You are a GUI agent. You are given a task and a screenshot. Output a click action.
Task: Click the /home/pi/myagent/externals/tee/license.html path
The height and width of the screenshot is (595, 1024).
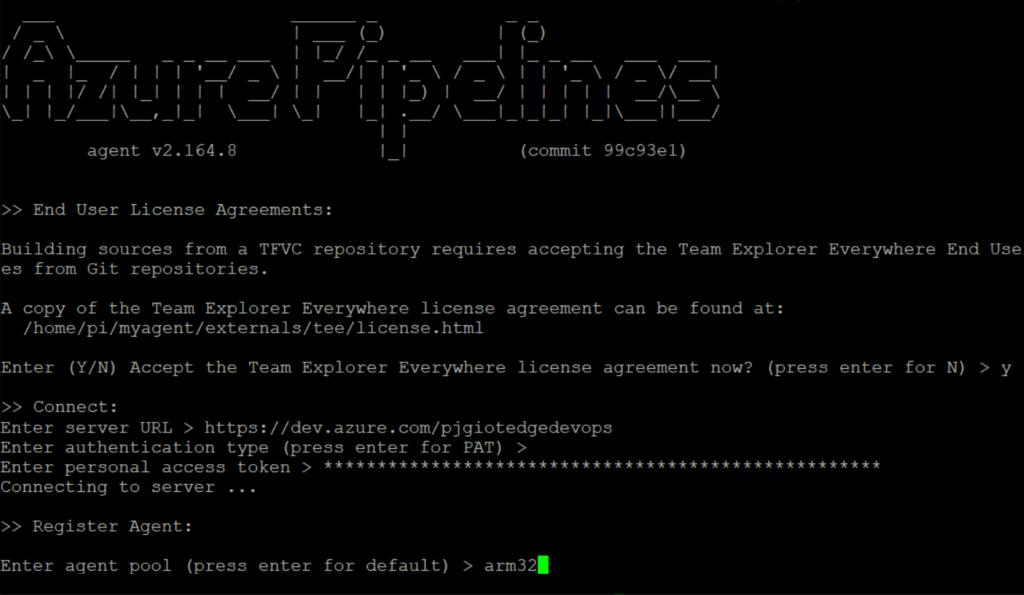click(253, 328)
